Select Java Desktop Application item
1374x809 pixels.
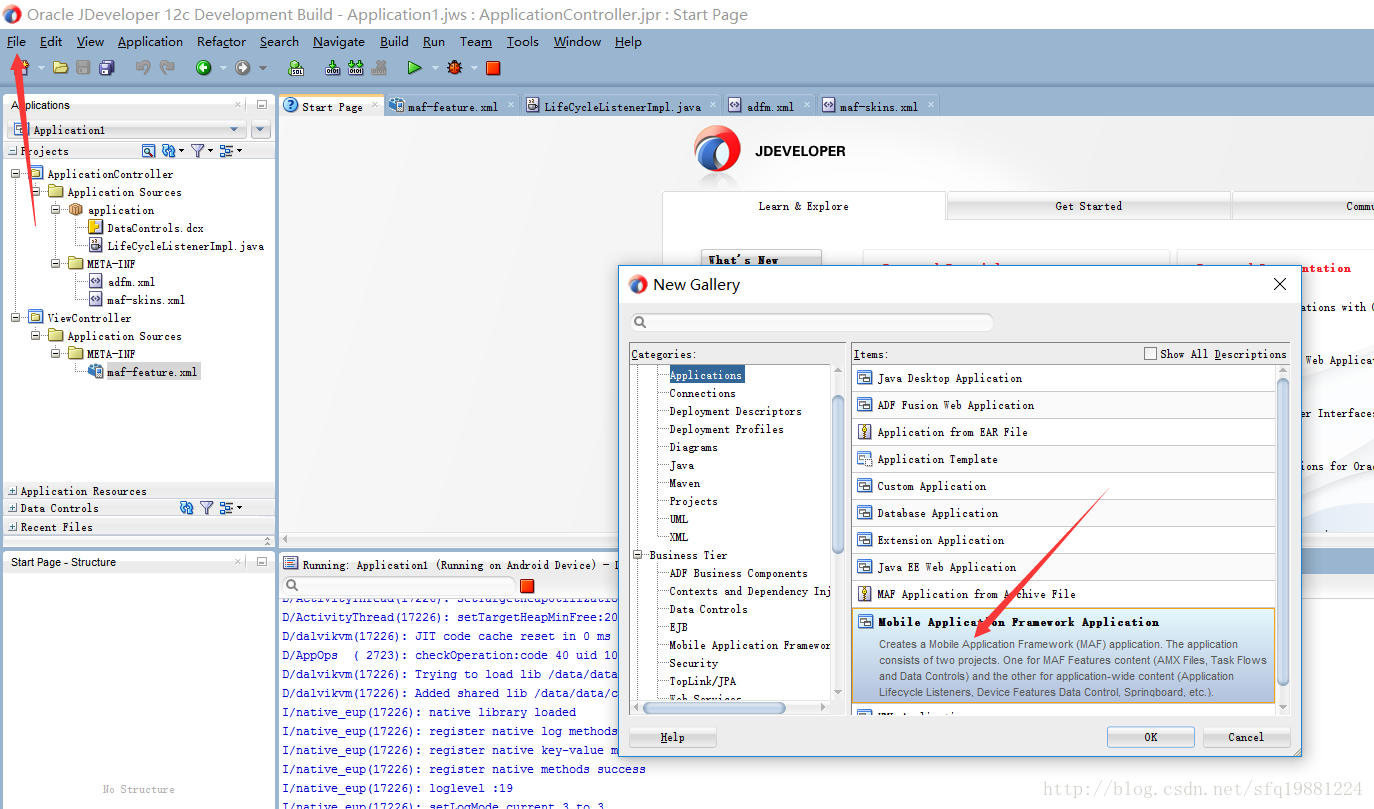[1064, 378]
